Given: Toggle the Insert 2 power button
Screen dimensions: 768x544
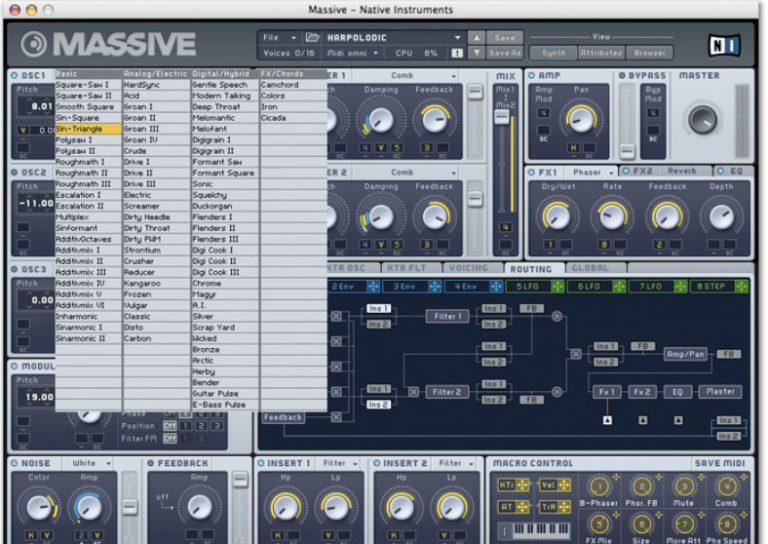Looking at the screenshot, I should 377,463.
